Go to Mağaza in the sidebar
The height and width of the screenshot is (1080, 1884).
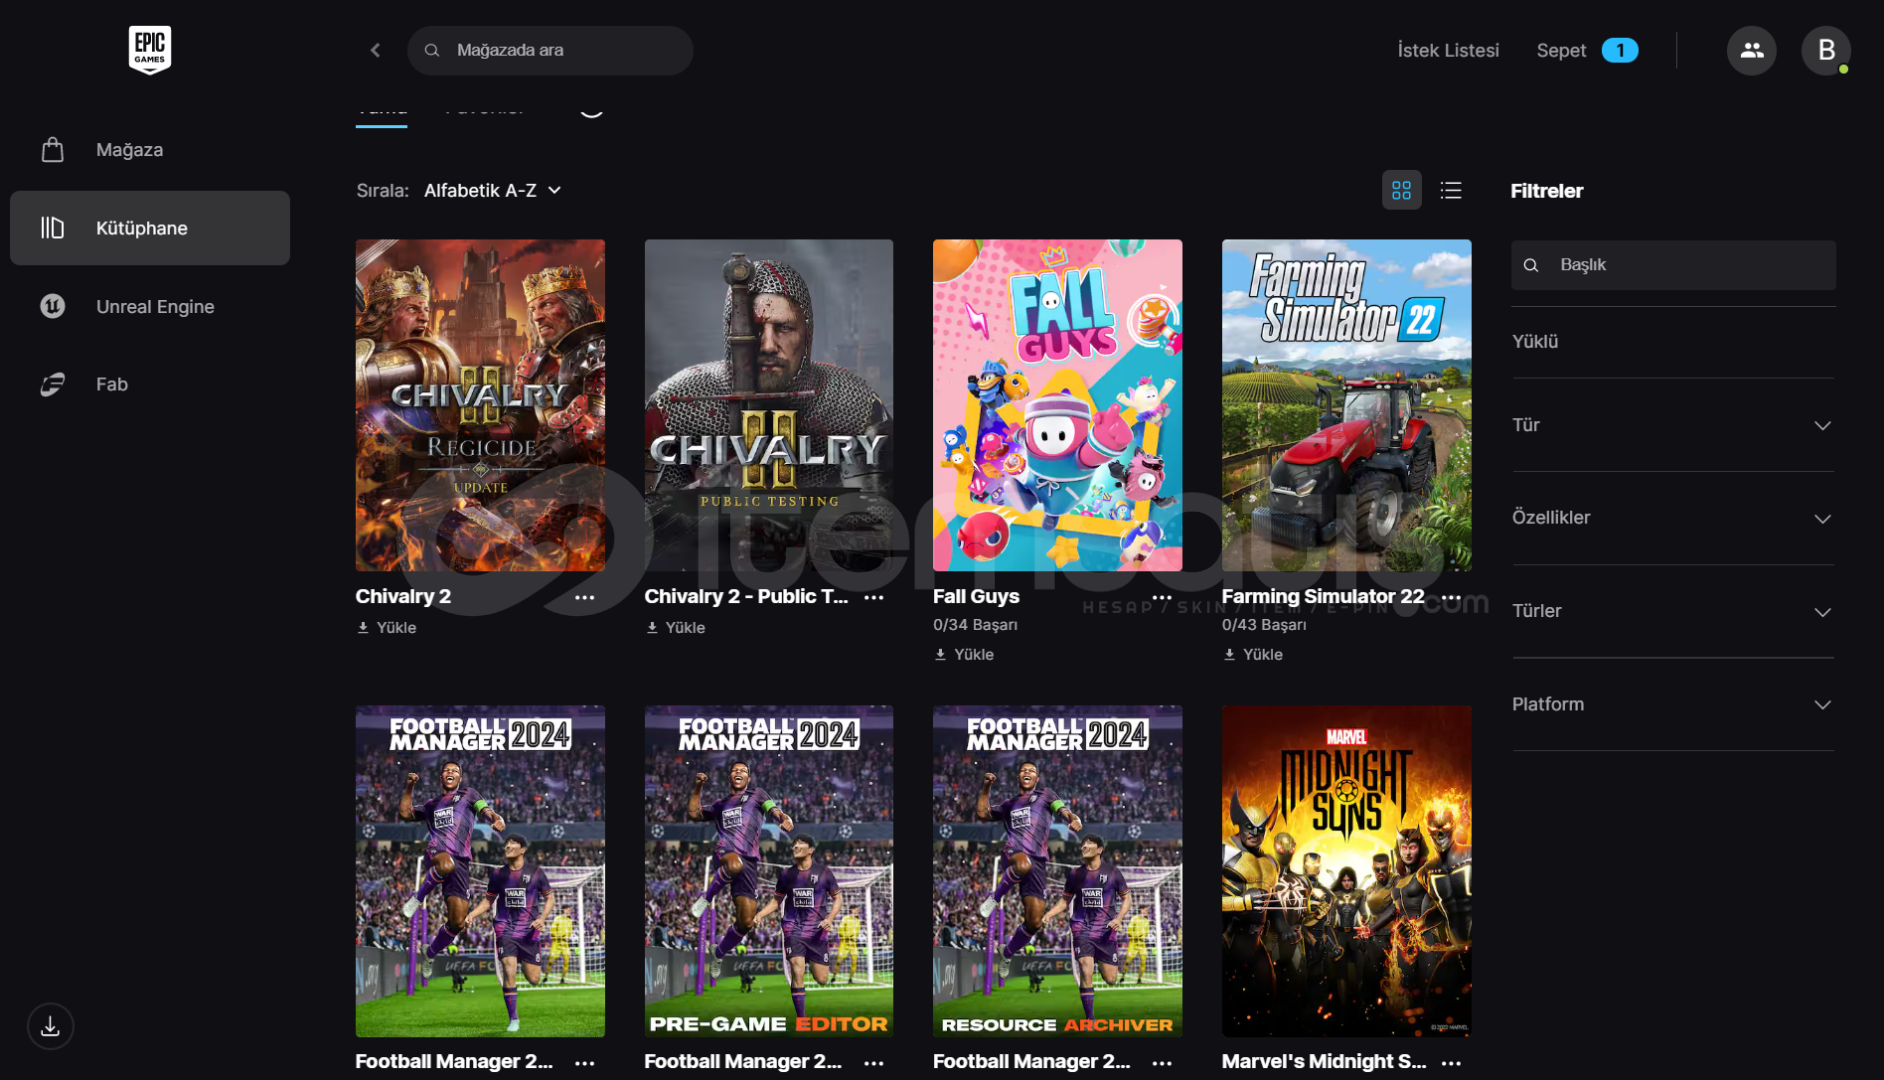pos(150,150)
